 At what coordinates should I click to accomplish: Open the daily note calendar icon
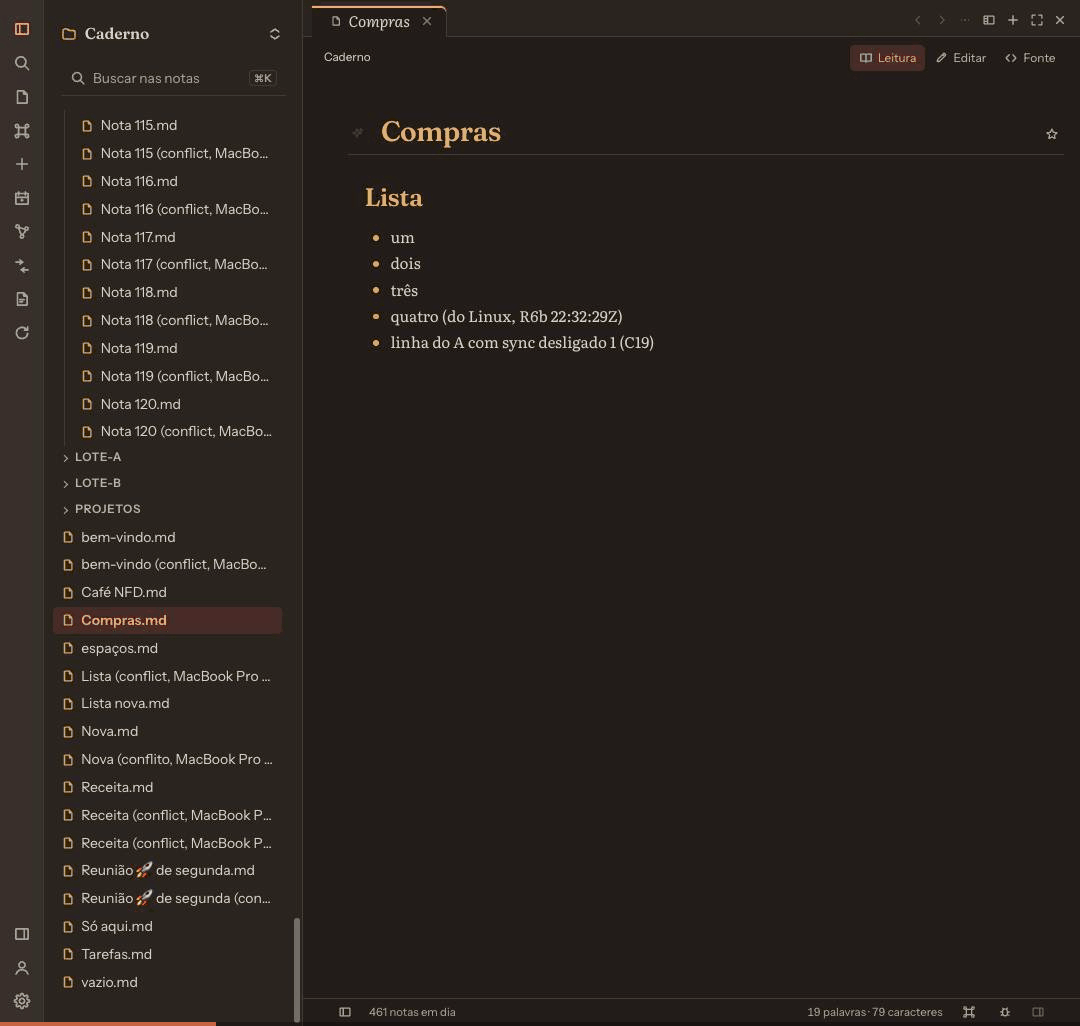(x=22, y=198)
